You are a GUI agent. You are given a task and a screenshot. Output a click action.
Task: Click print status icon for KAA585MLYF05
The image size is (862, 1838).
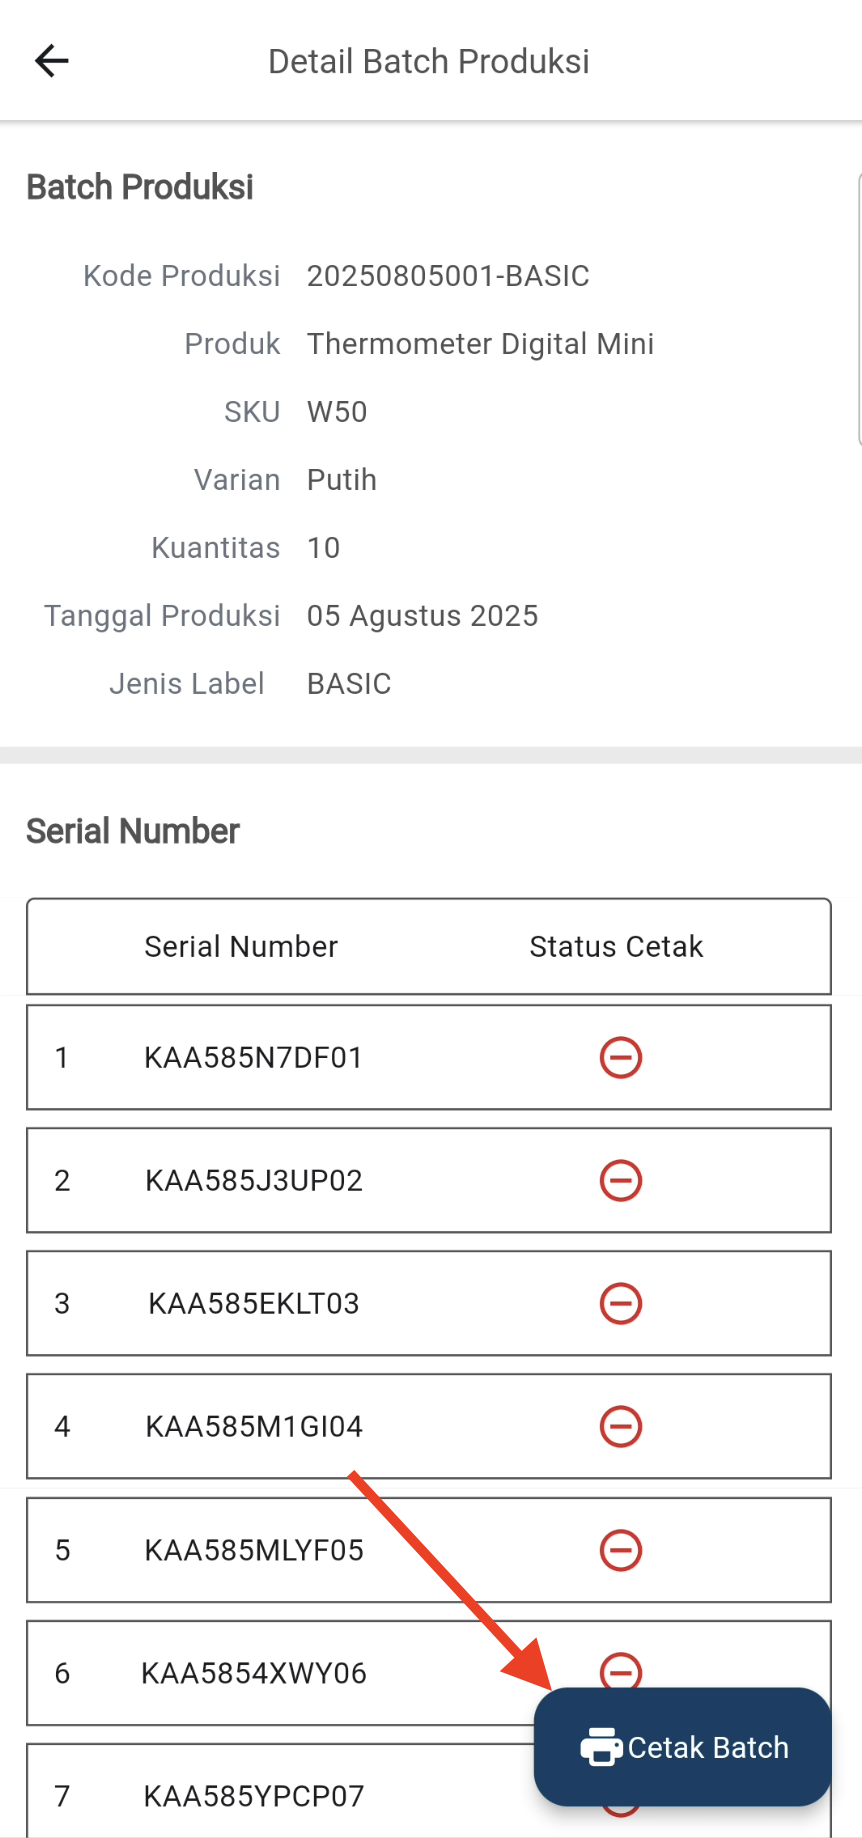[x=620, y=1551]
